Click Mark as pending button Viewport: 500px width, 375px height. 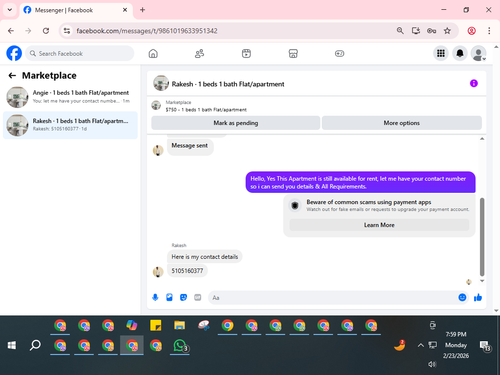(236, 123)
